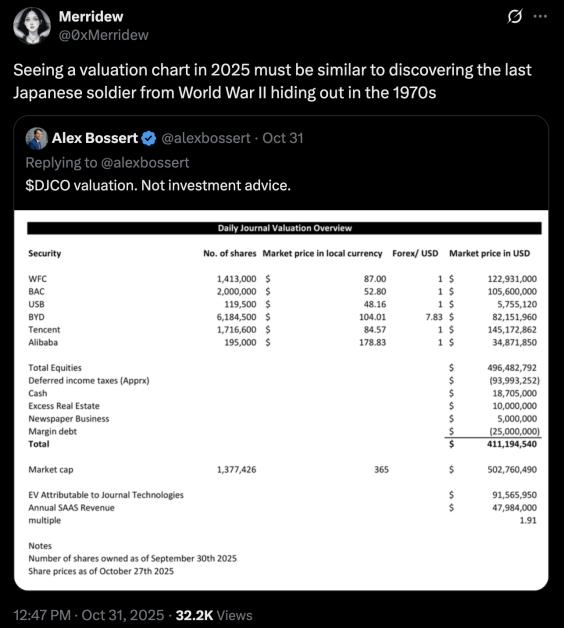Click the Daily Journal Valuation Overview header

284,228
